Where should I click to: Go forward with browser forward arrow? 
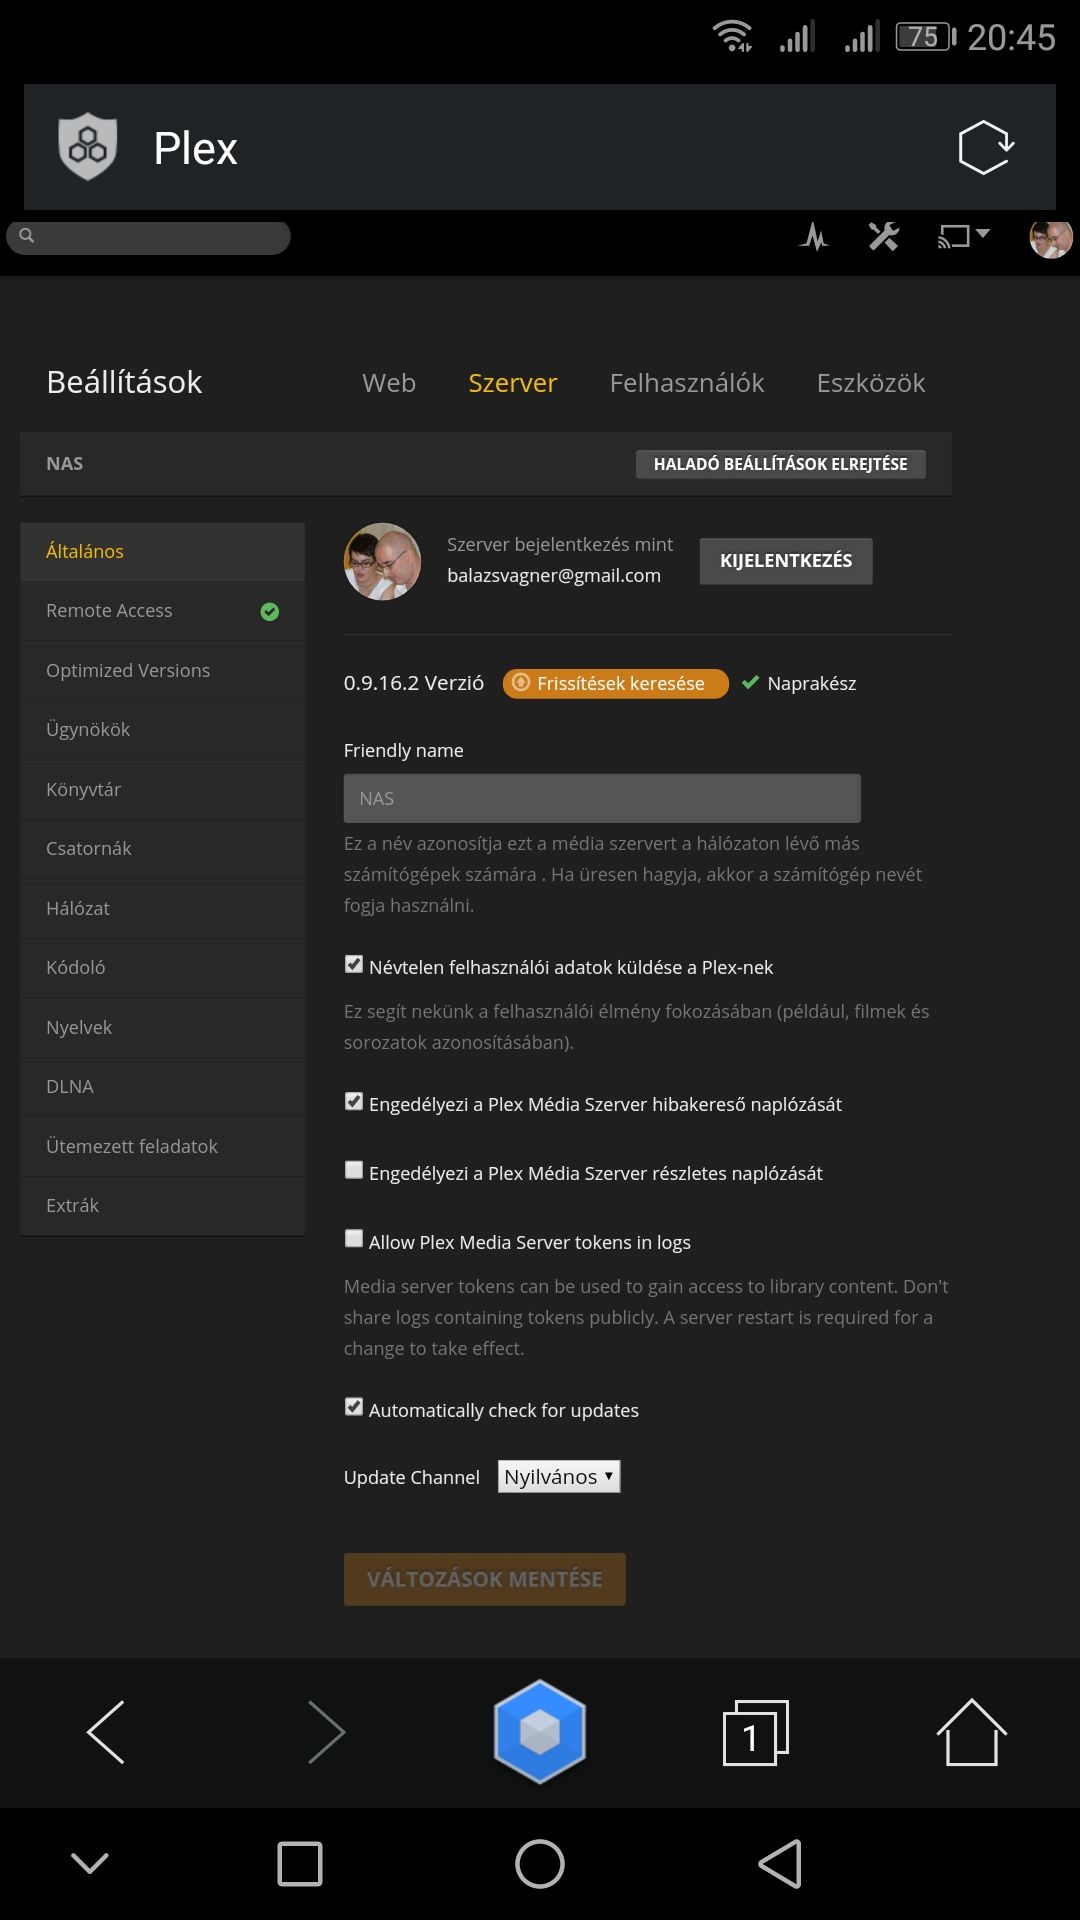click(x=326, y=1732)
